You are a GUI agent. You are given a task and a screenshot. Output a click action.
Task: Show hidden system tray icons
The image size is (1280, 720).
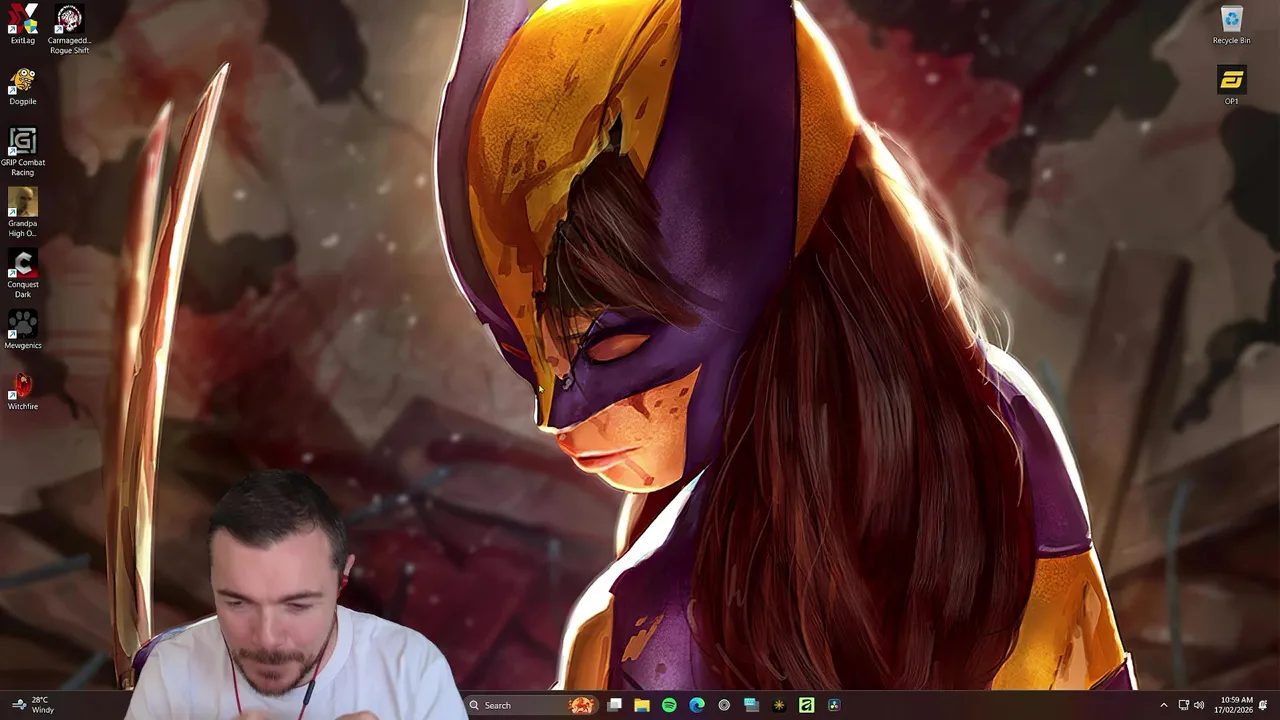(x=1163, y=705)
